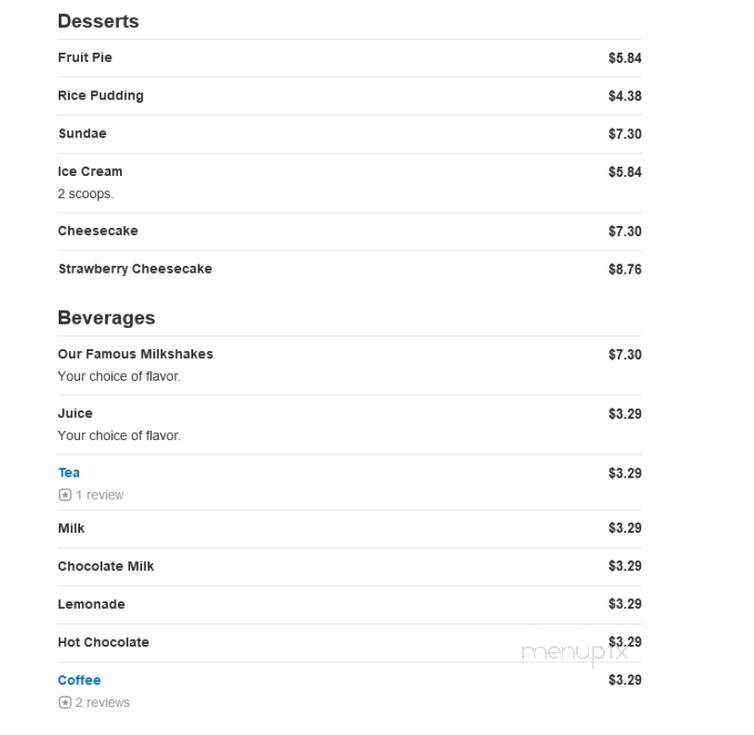Click the menupix watermark logo
Viewport: 754px width, 735px height.
tap(575, 653)
